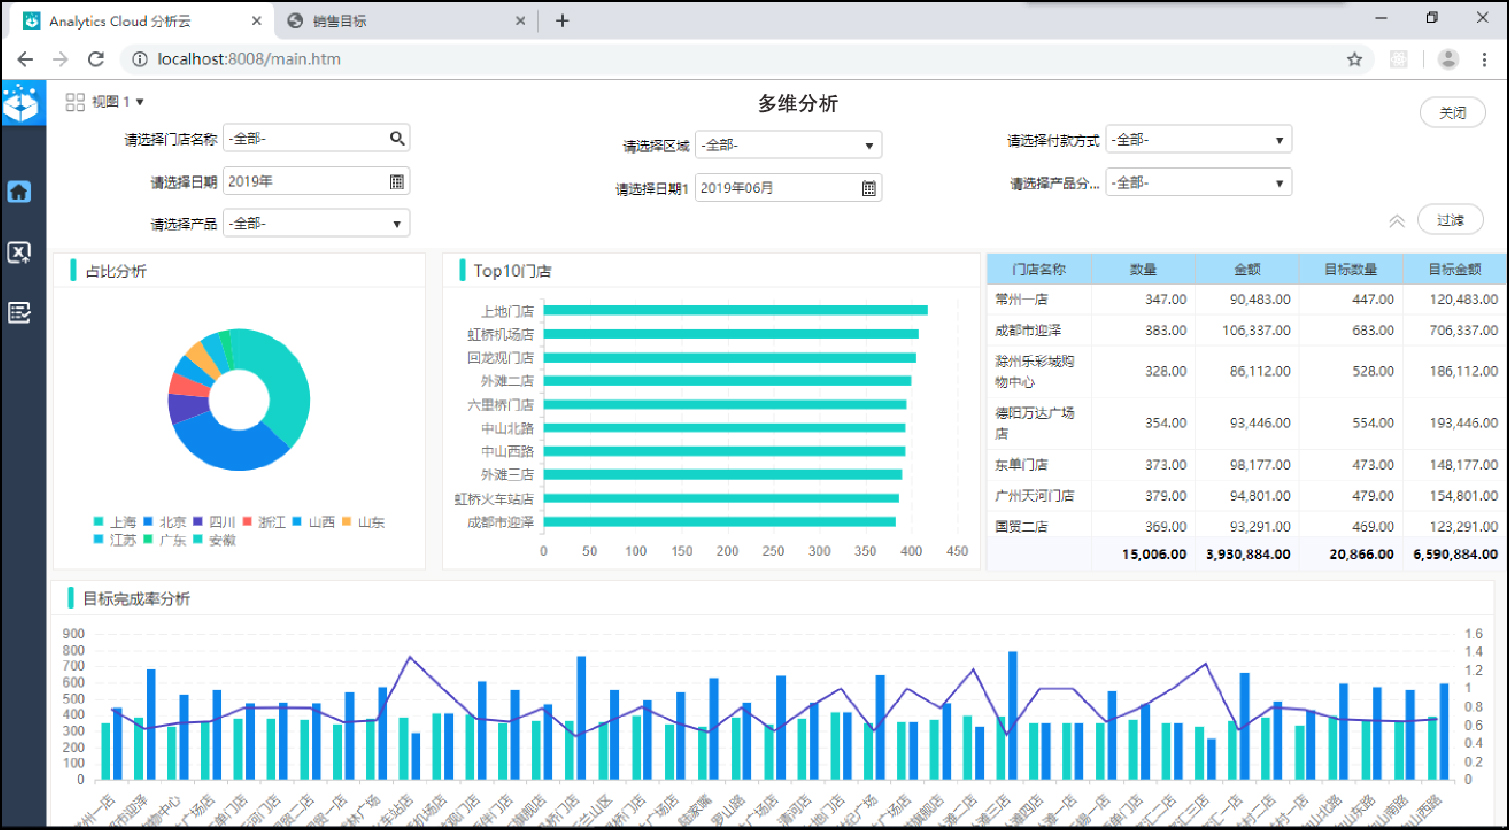Expand the 请选择付款方式 dropdown
The width and height of the screenshot is (1509, 830).
click(x=1198, y=140)
